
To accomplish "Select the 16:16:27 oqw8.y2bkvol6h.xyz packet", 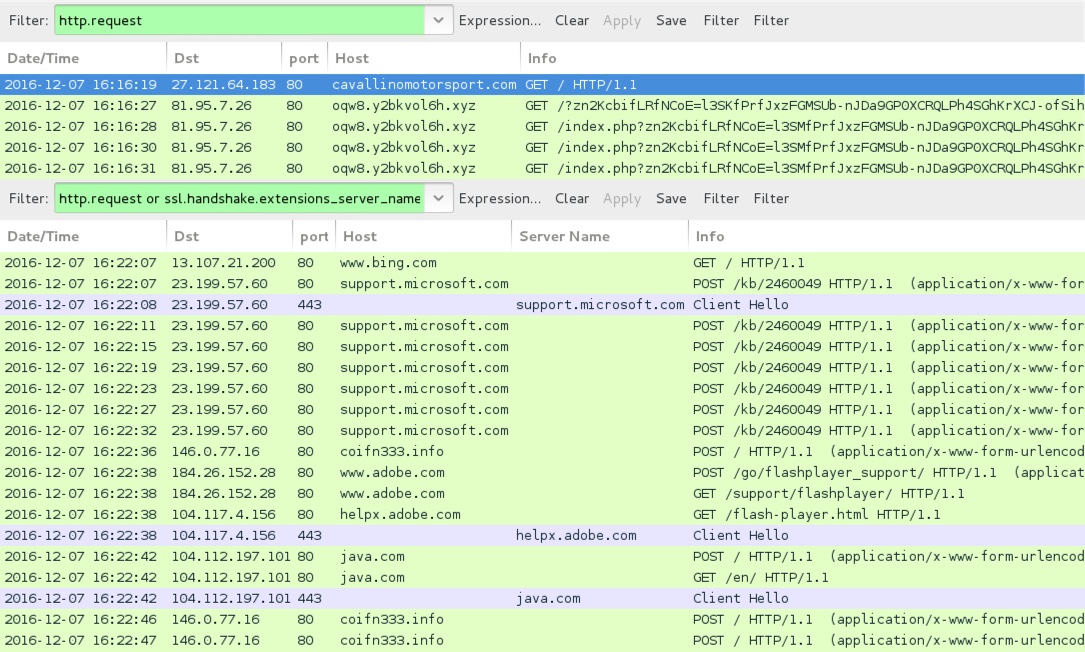I will 542,105.
